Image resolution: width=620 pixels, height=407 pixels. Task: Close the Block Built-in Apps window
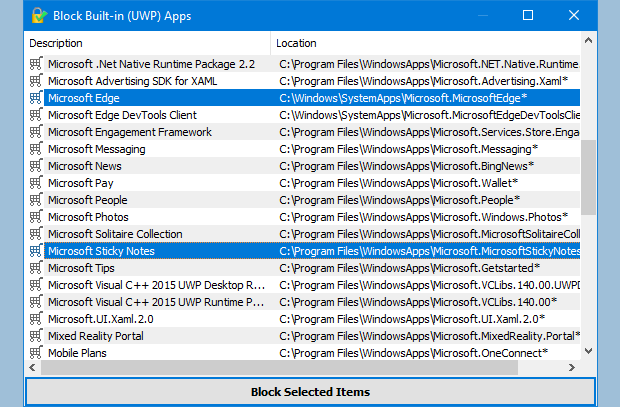click(574, 15)
